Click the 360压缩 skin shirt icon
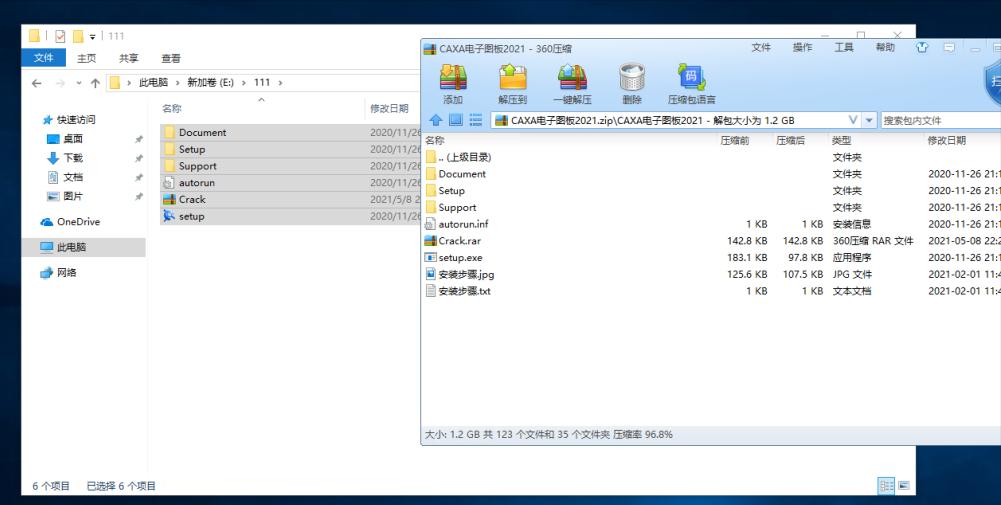Viewport: 1001px width, 505px height. (x=924, y=48)
